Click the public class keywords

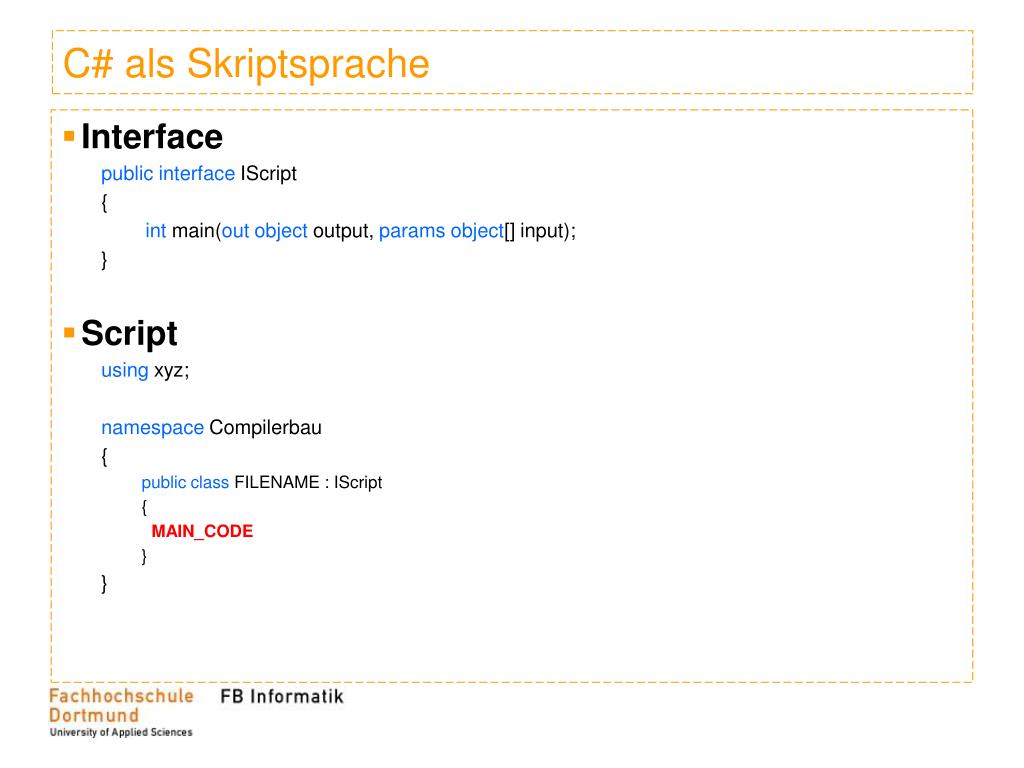pos(185,483)
